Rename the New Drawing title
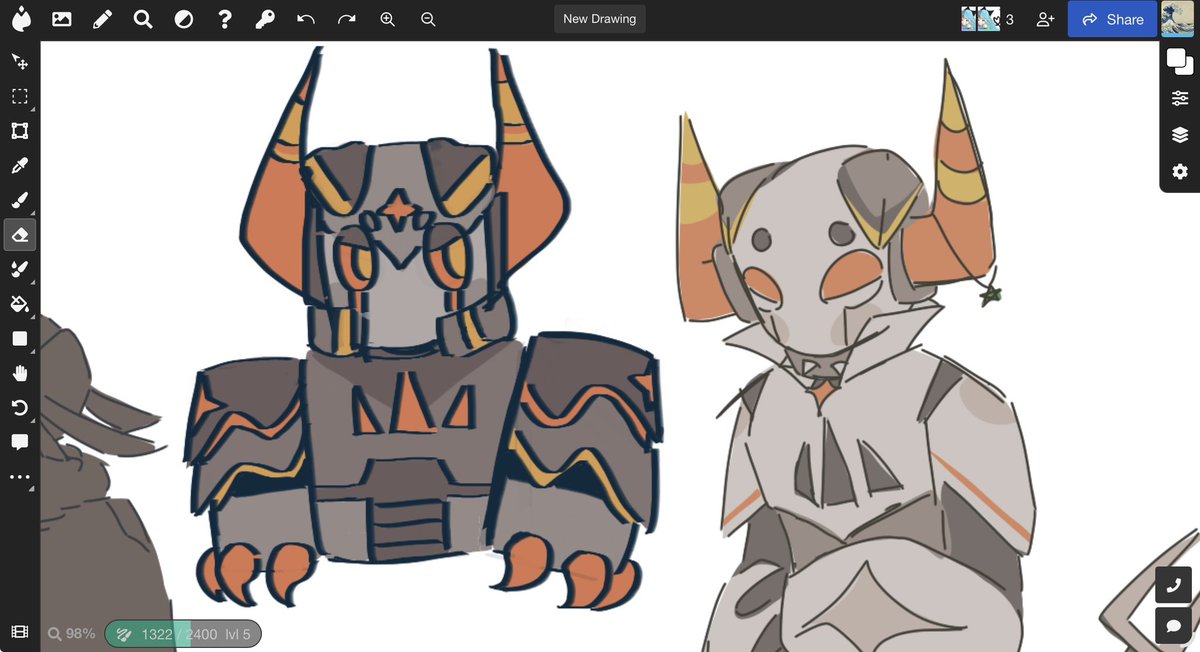This screenshot has height=652, width=1200. click(600, 19)
